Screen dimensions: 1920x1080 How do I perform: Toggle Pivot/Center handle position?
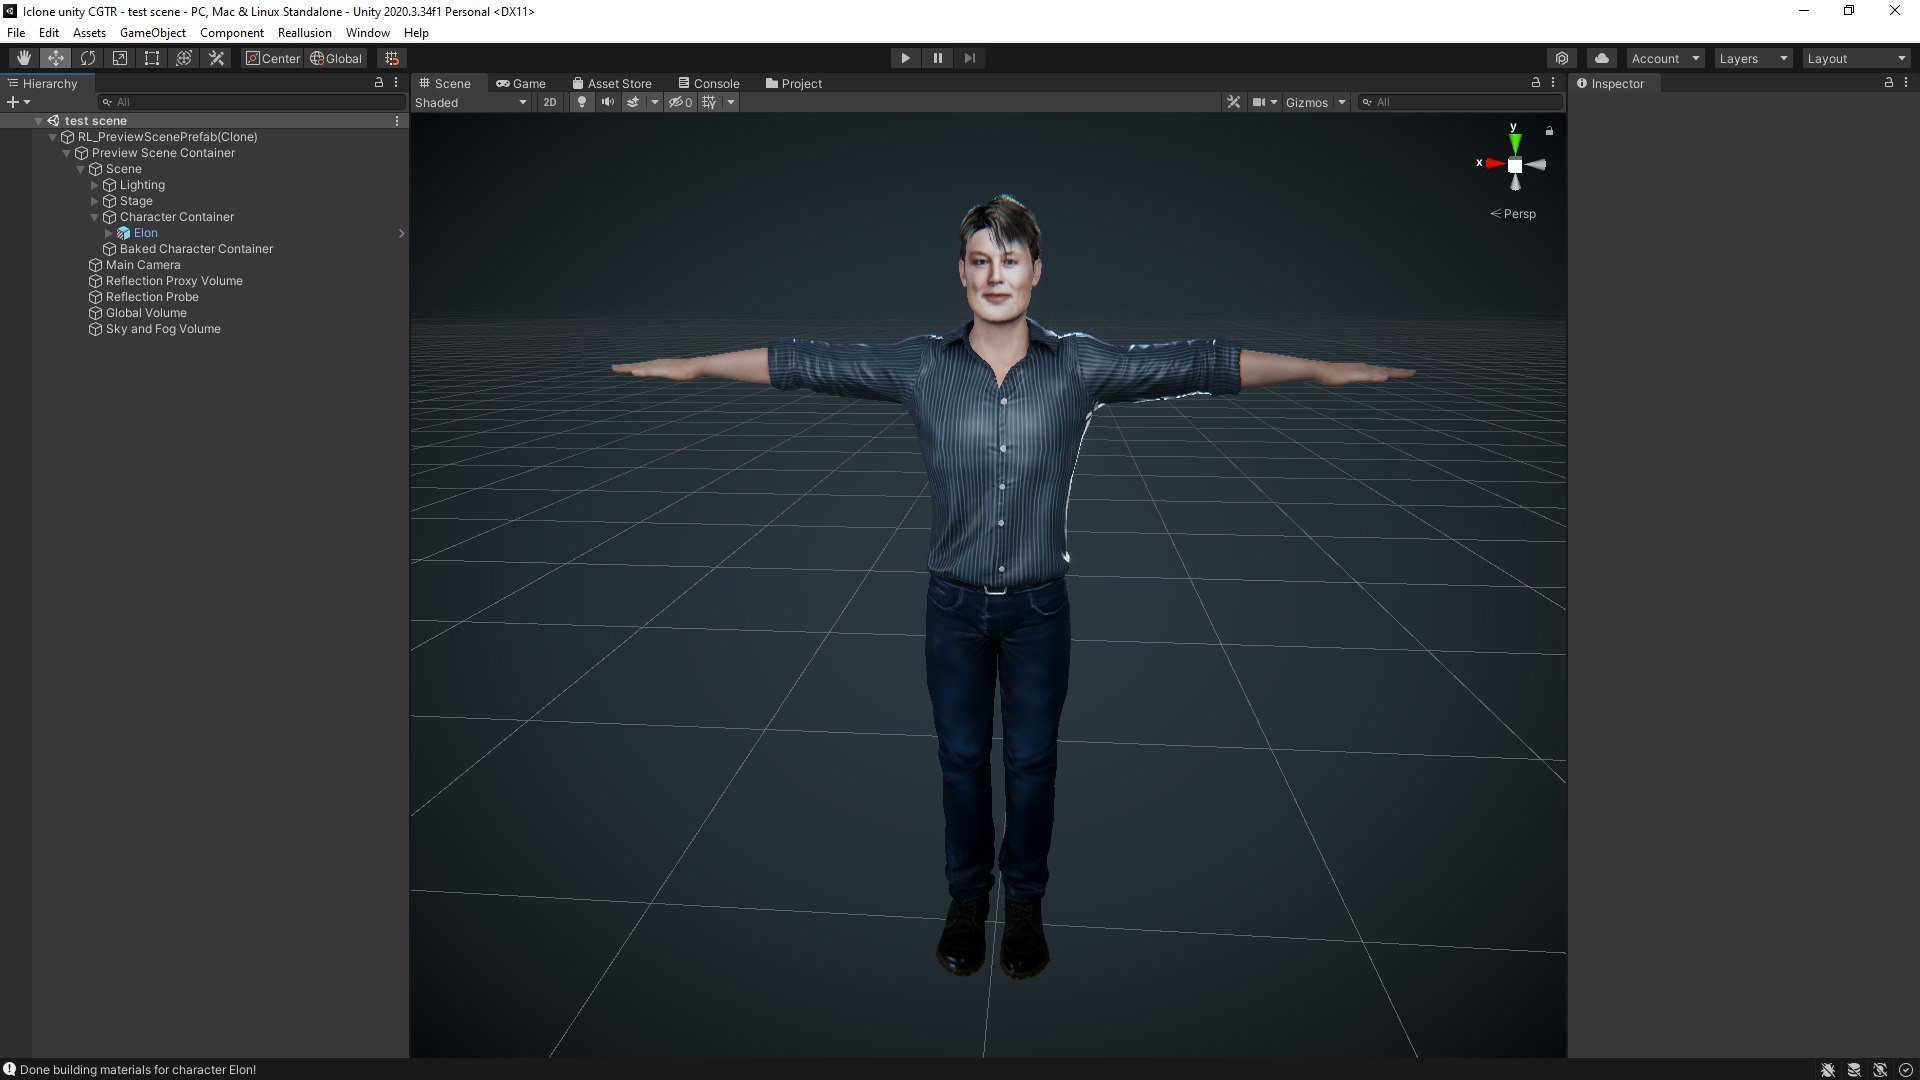[x=273, y=58]
